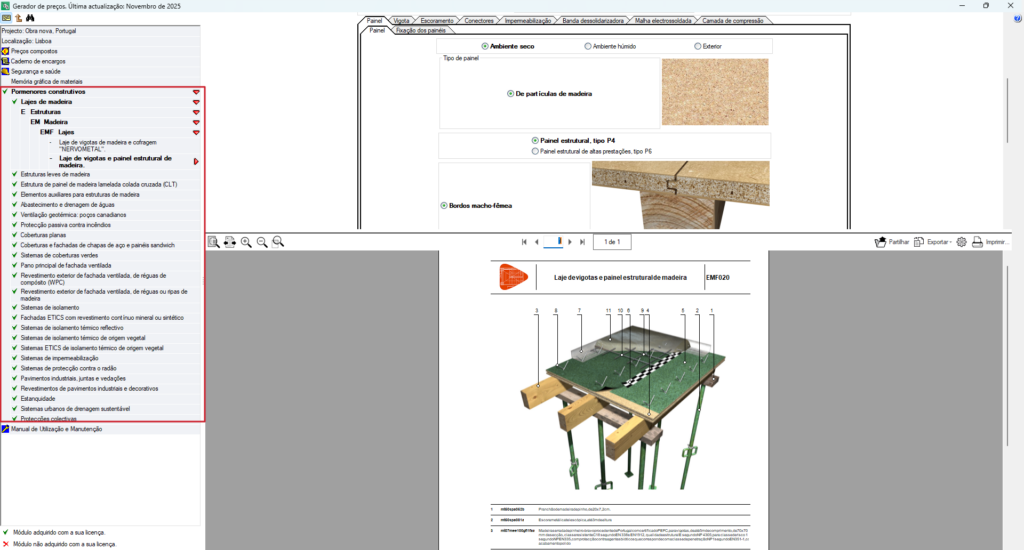Switch to the Conectores tab
The height and width of the screenshot is (550, 1024).
click(x=479, y=21)
